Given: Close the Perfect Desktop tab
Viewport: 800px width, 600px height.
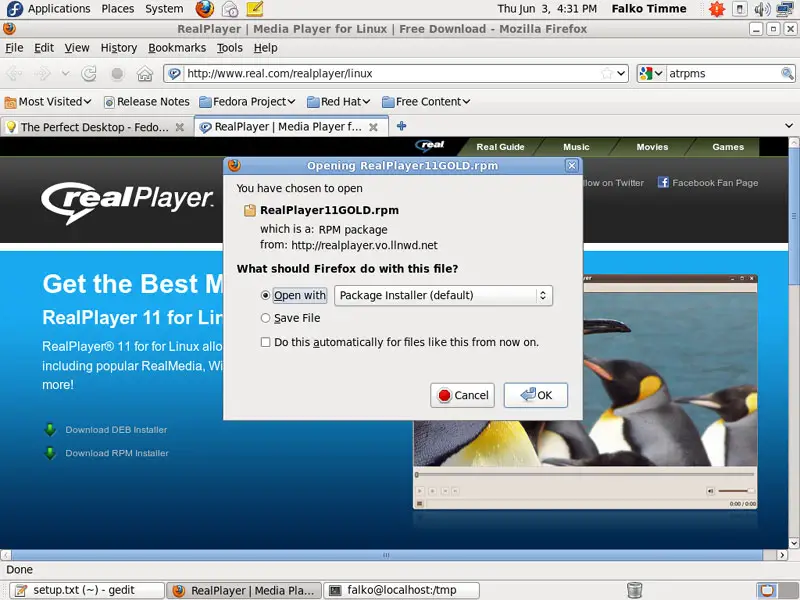Looking at the screenshot, I should click(180, 127).
